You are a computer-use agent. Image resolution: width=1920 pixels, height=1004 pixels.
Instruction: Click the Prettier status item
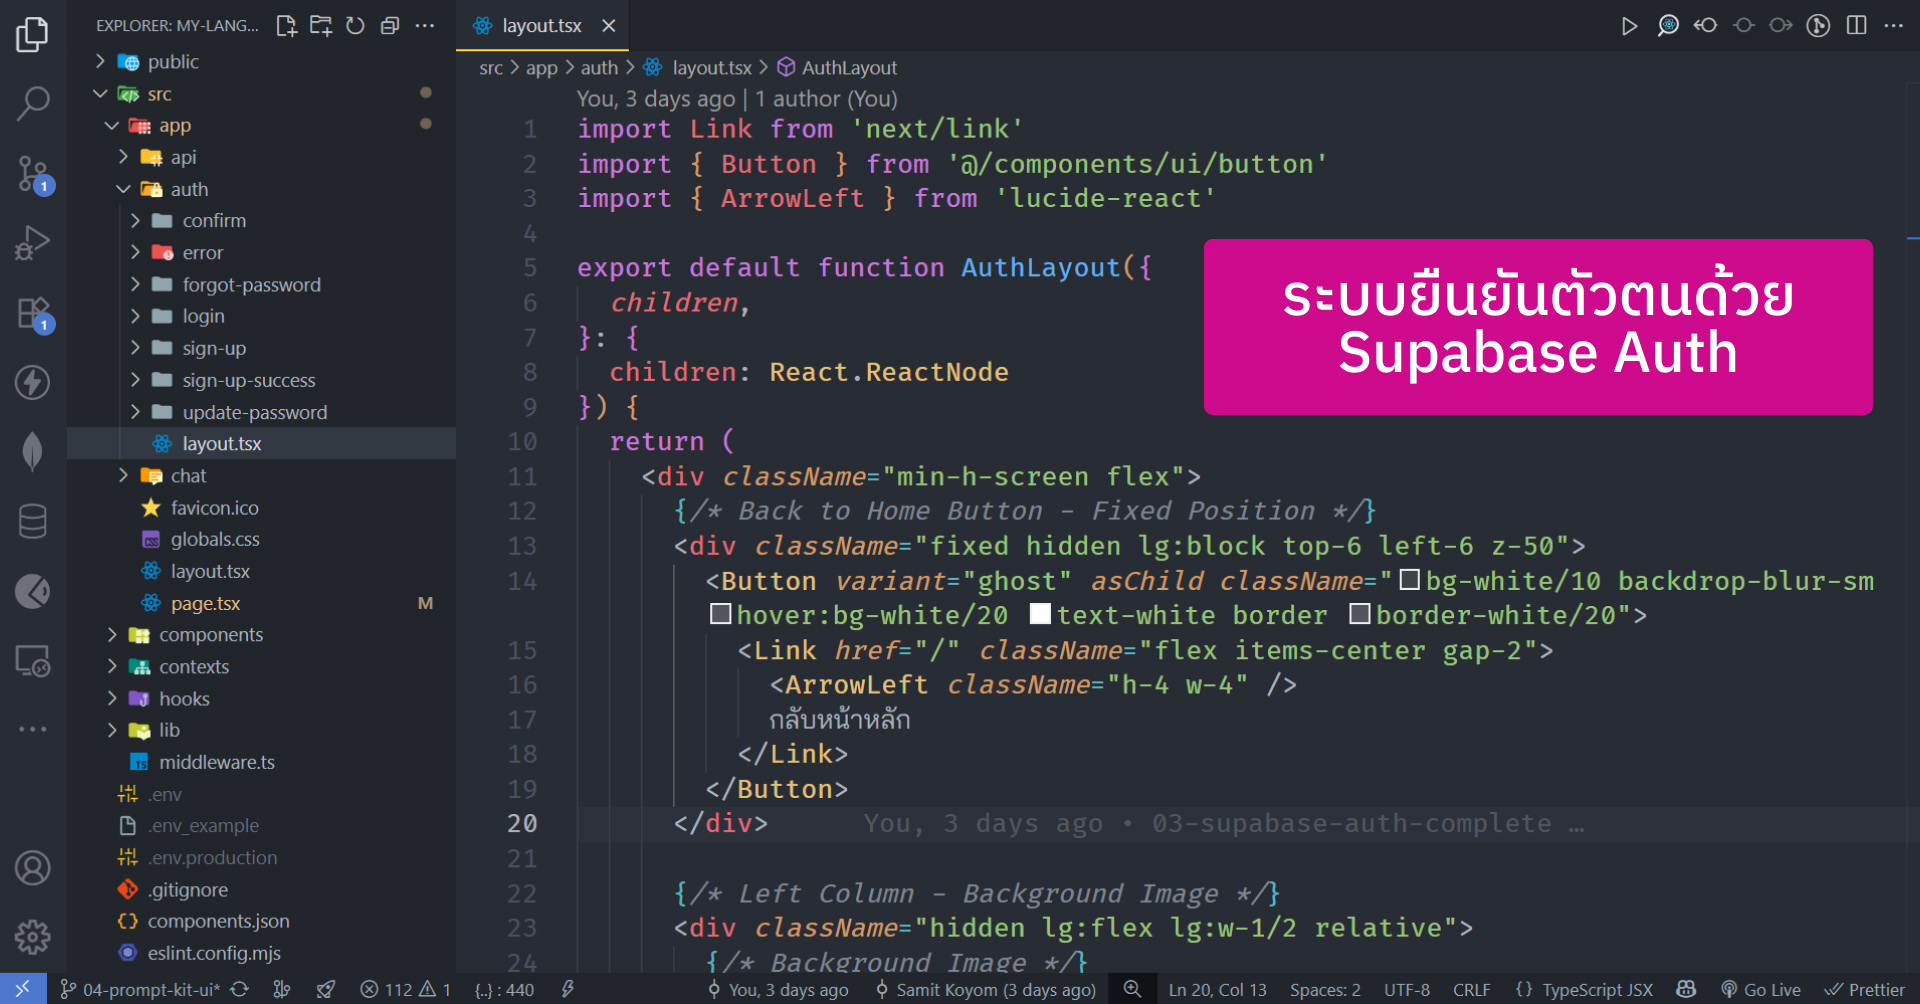1865,989
